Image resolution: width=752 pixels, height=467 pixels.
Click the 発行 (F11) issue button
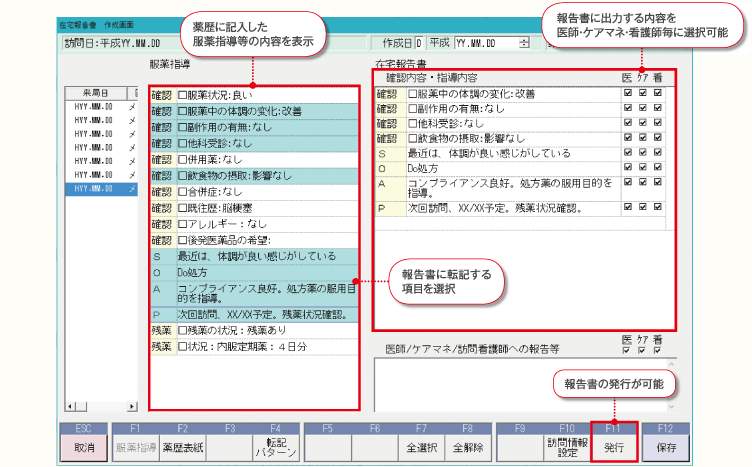tap(613, 448)
